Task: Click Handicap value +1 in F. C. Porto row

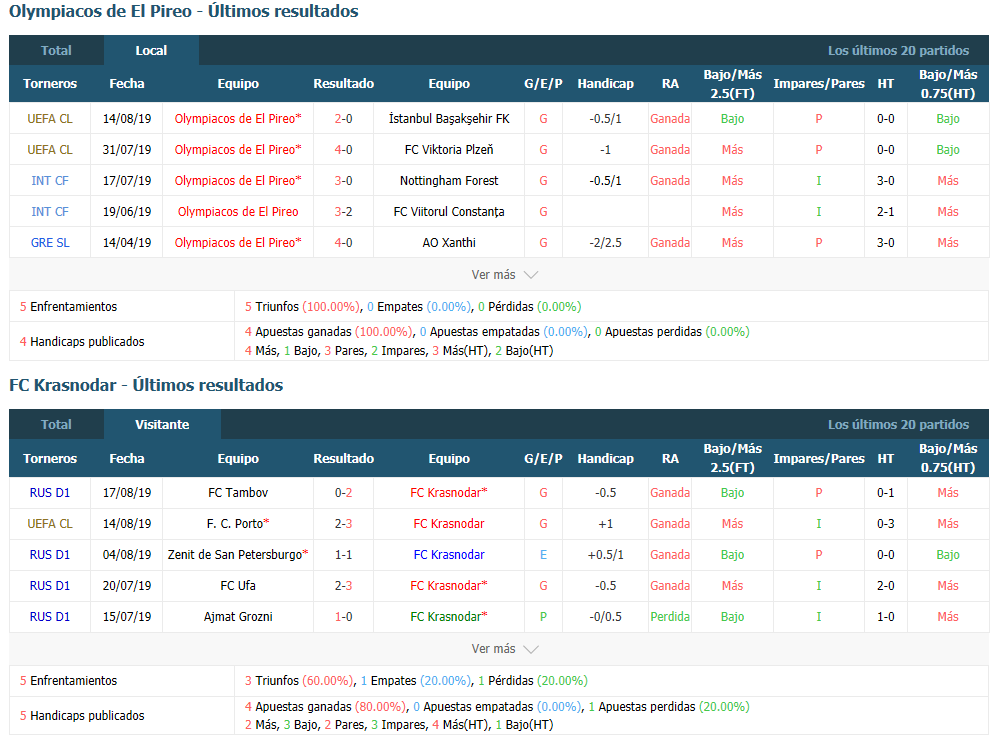Action: 606,523
